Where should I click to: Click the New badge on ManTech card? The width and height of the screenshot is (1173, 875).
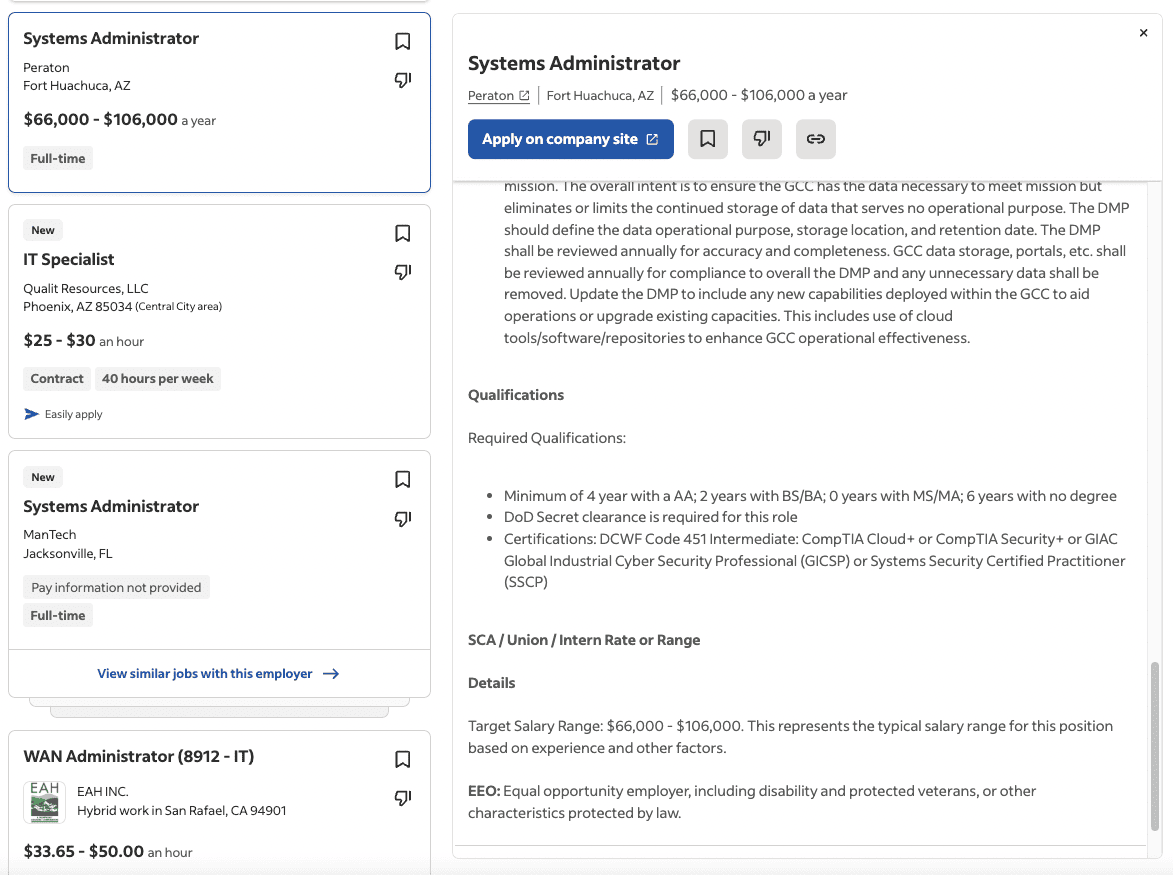coord(43,477)
